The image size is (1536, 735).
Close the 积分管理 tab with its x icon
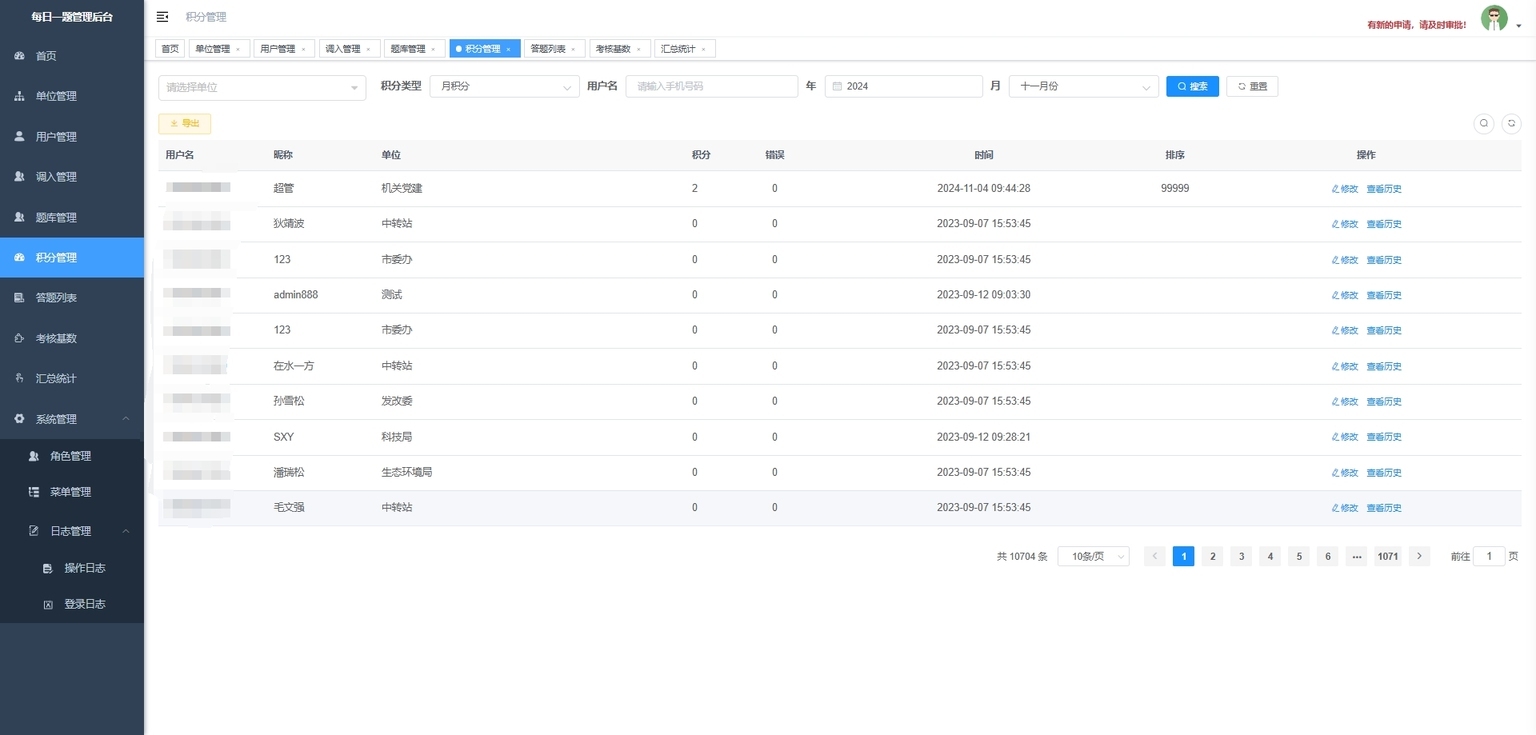pos(508,49)
